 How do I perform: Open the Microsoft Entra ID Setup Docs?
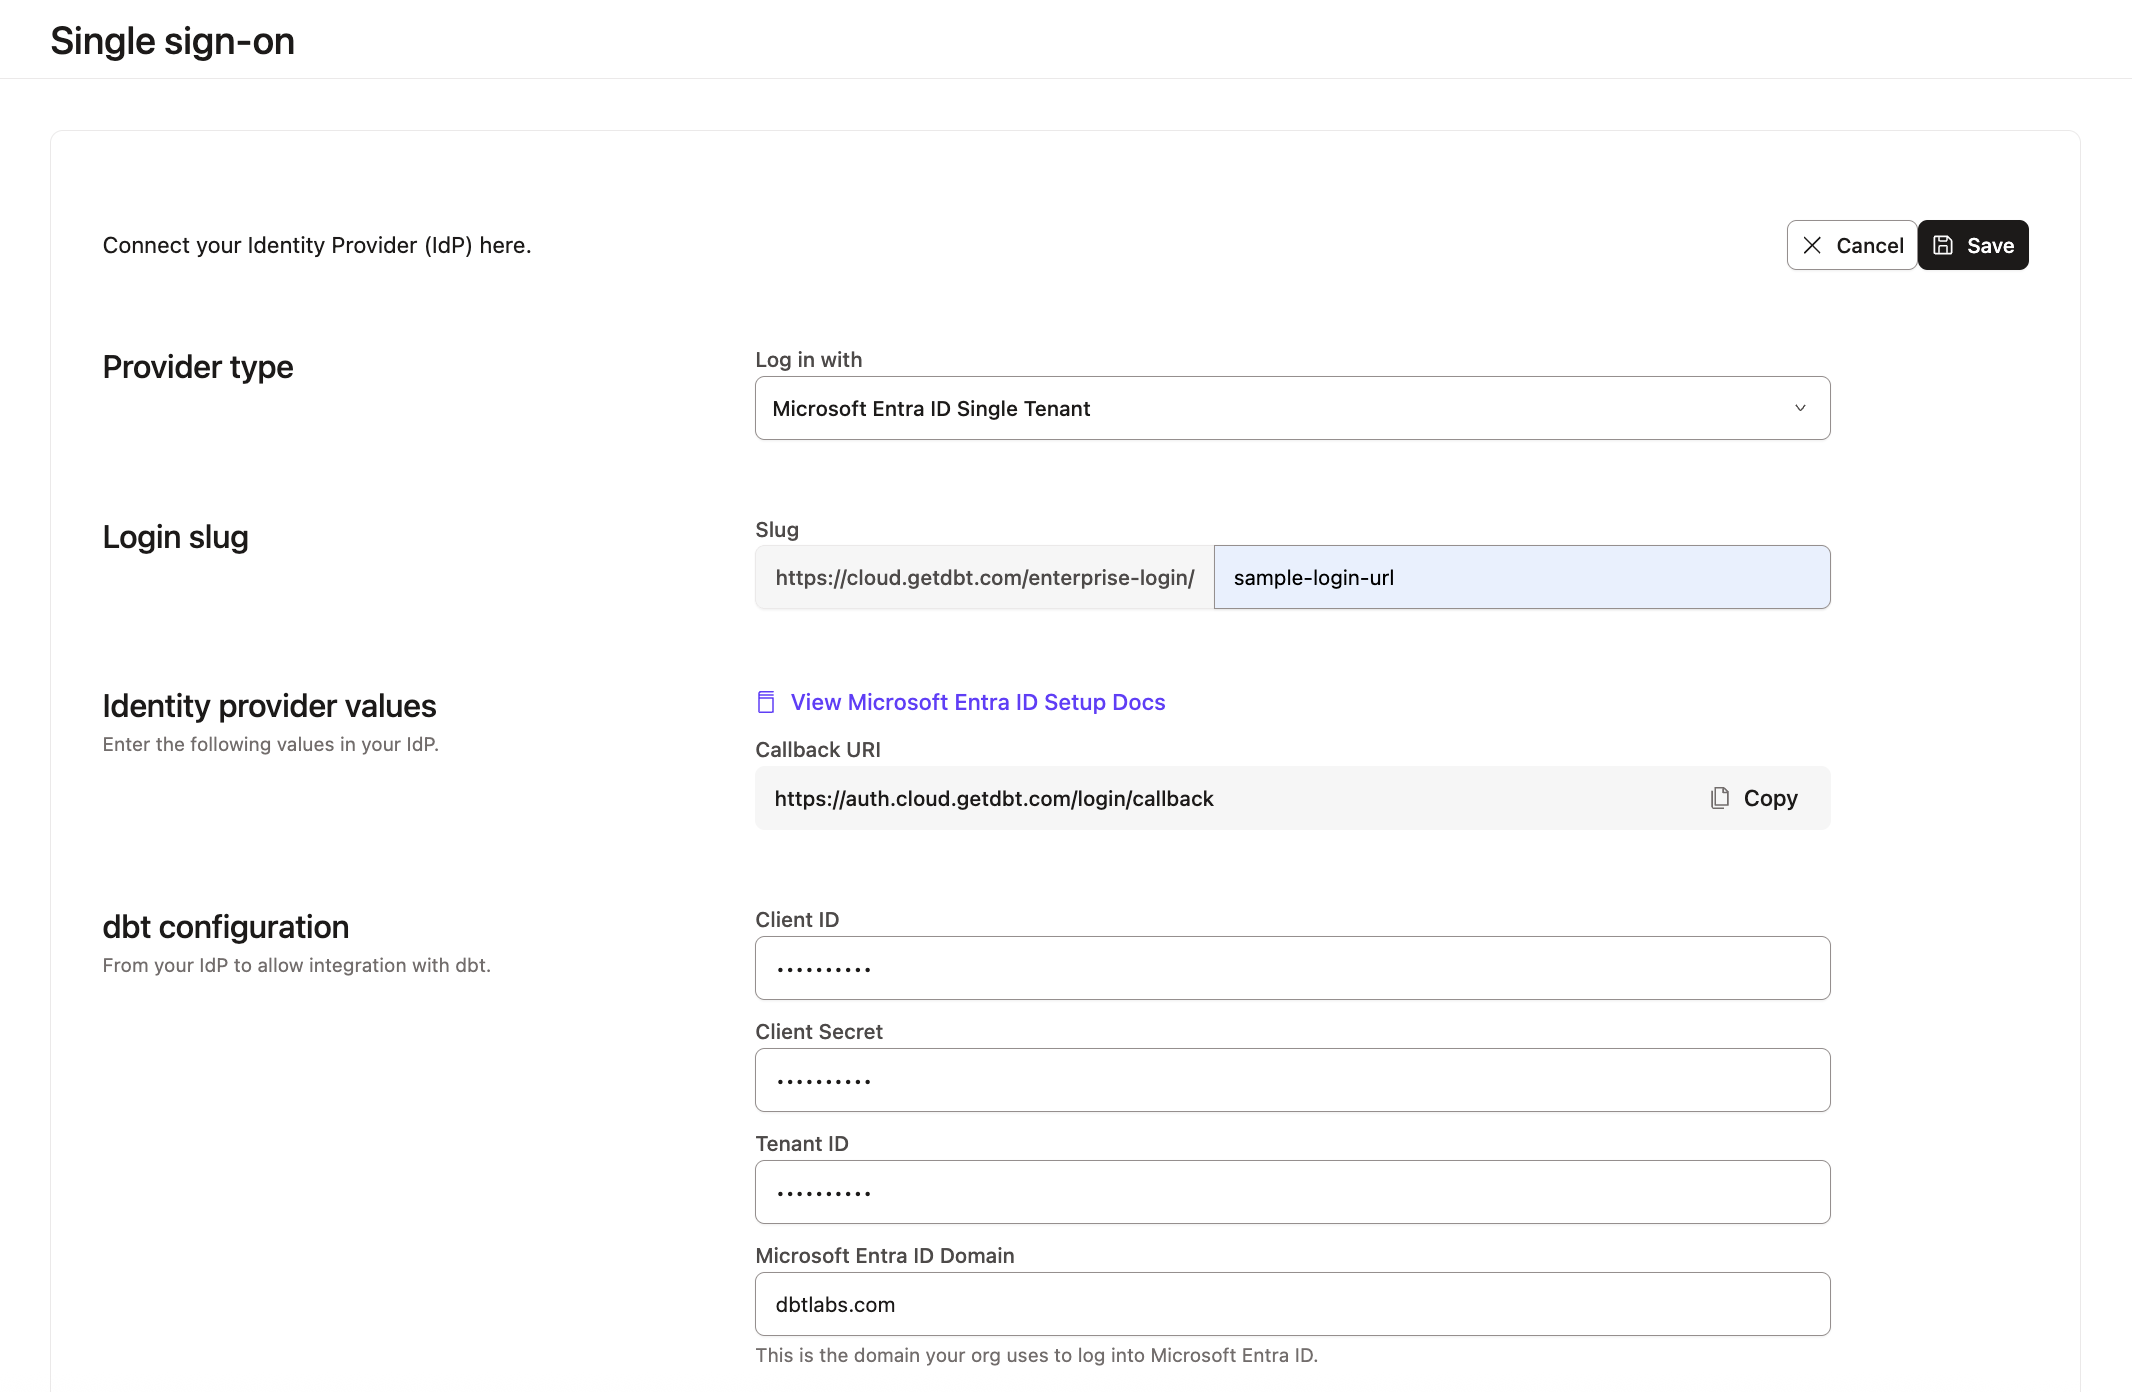977,702
